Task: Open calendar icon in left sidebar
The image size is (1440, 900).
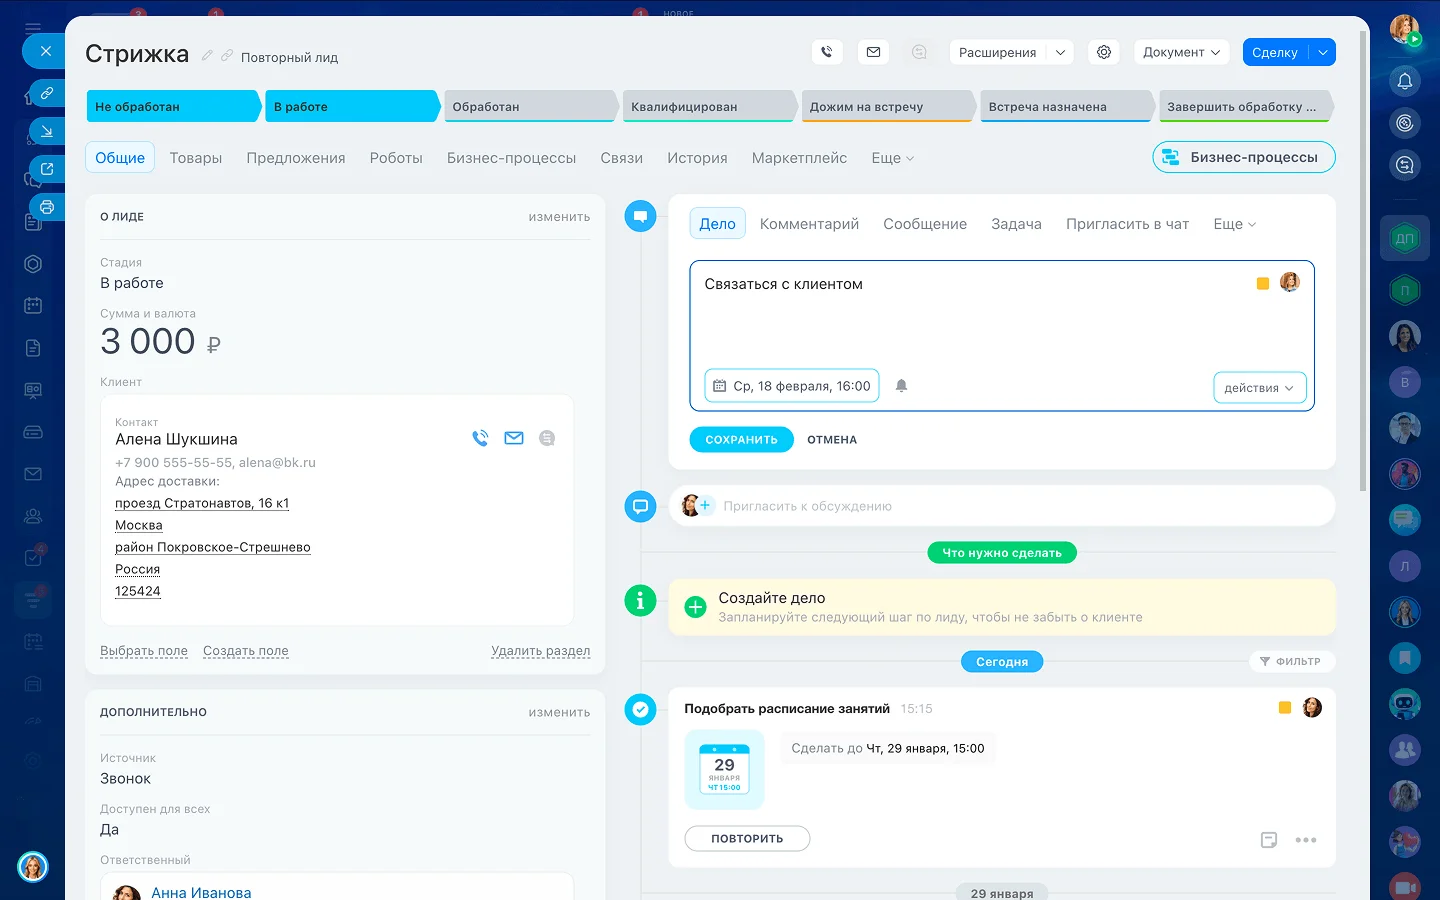Action: click(x=33, y=306)
